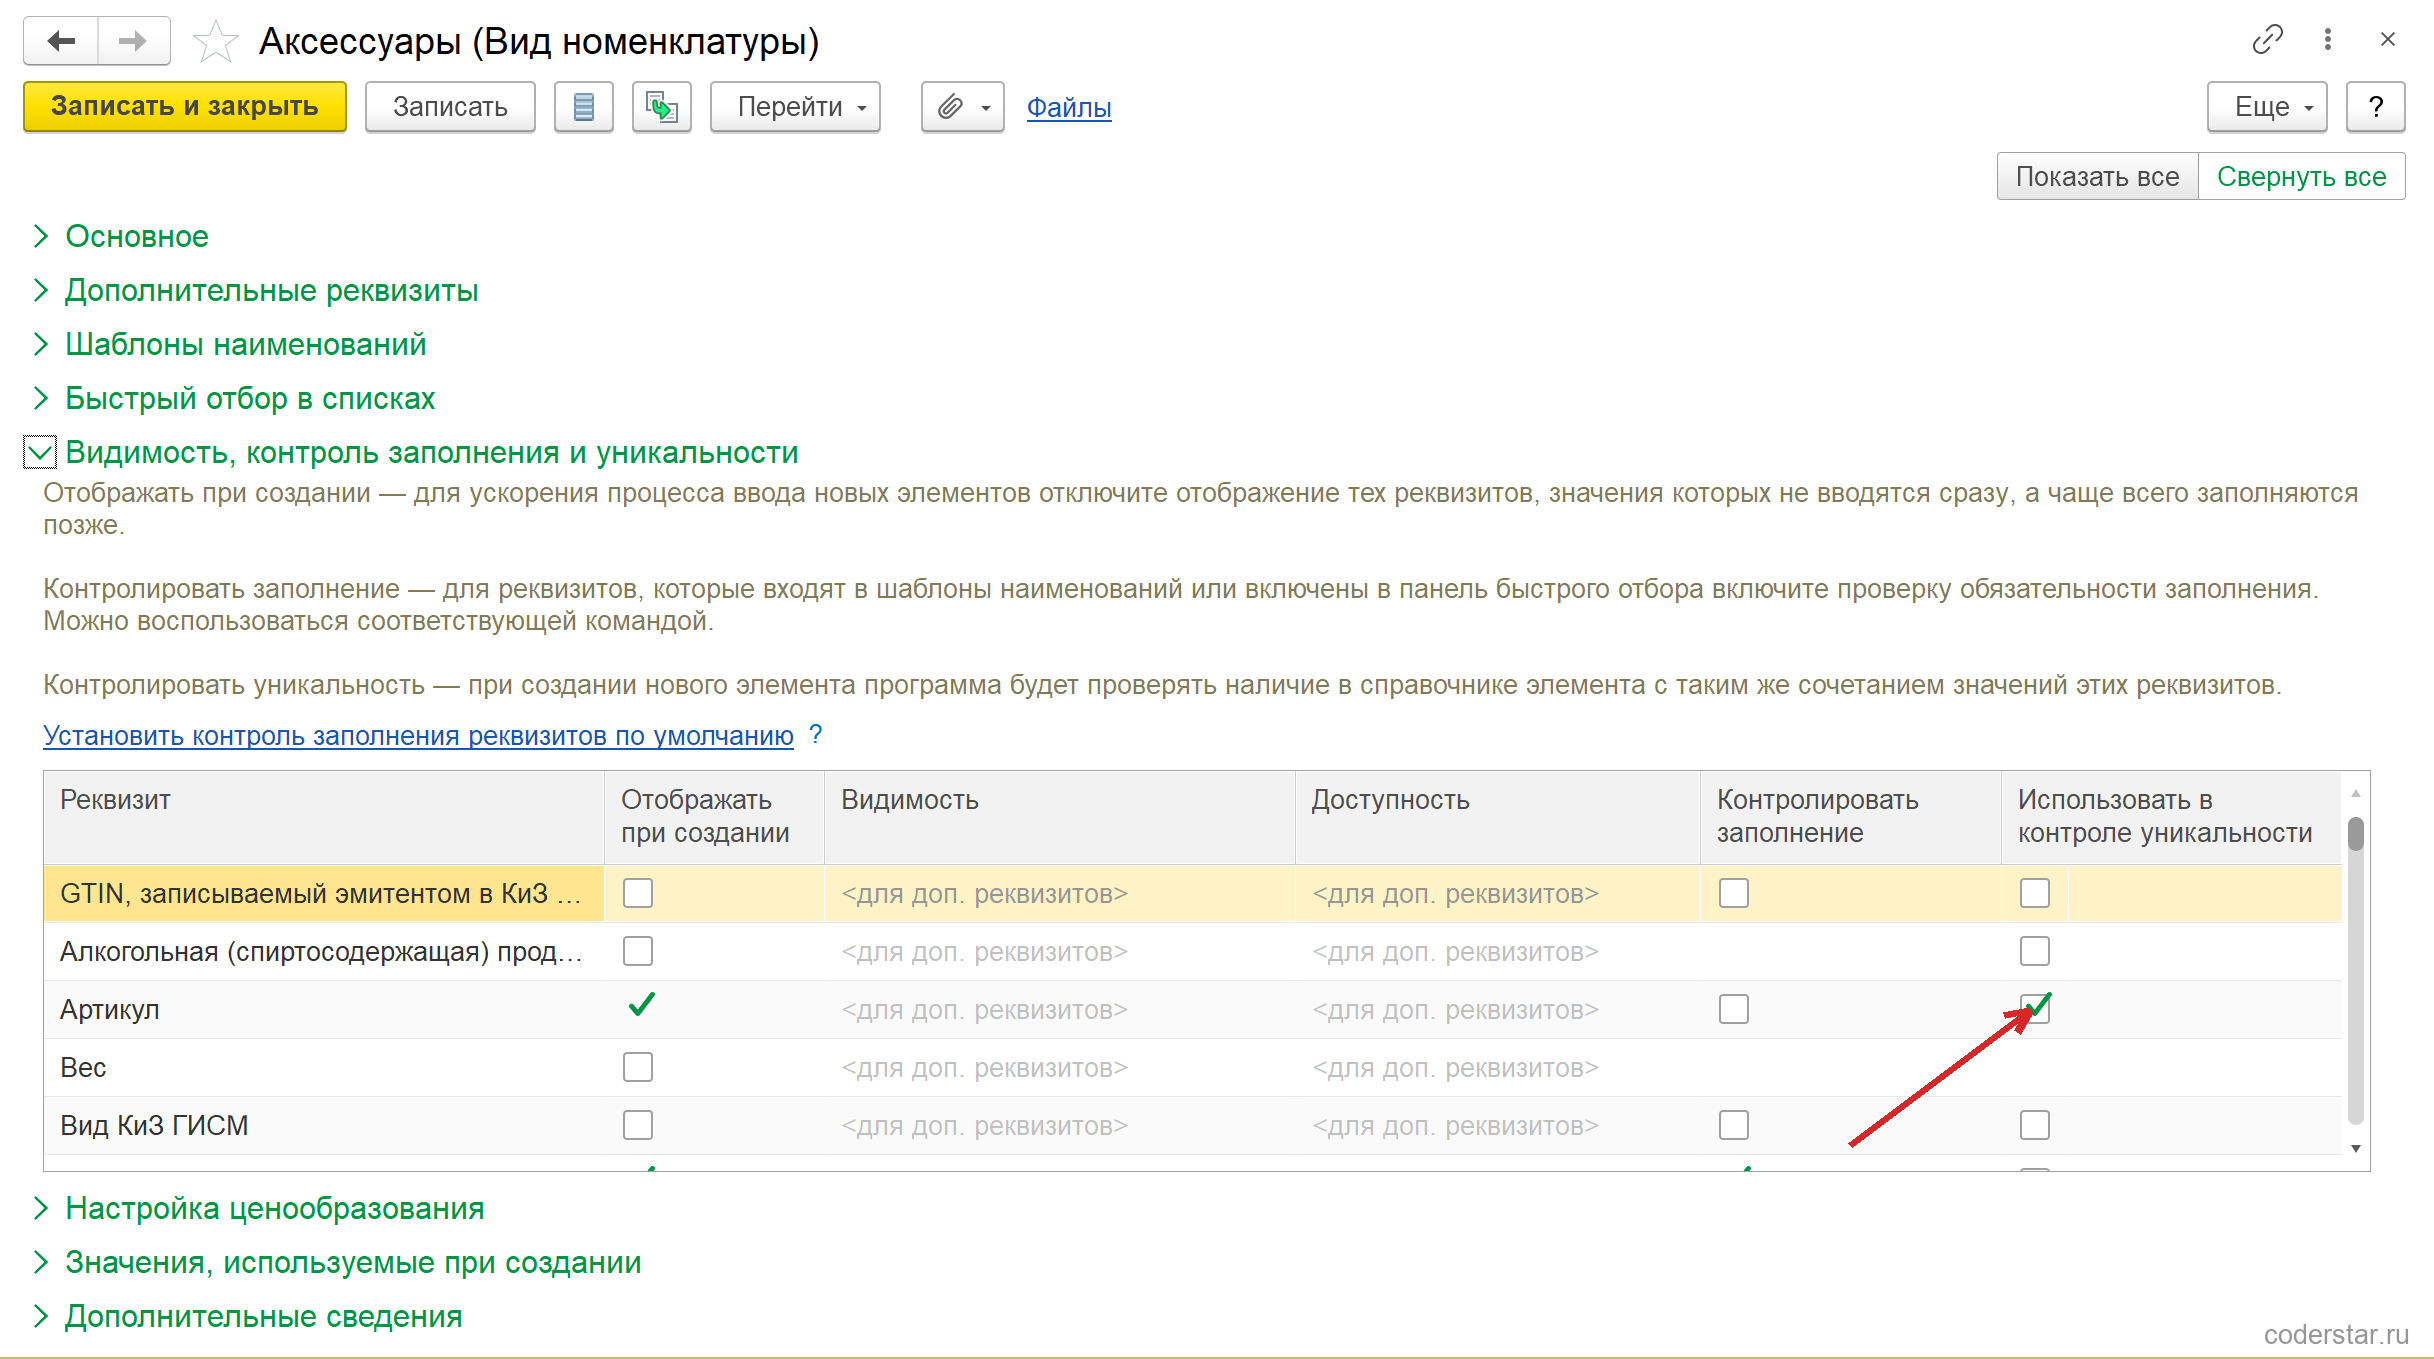Screen dimensions: 2434x1359
Task: Click Отображать при создании column header
Action: click(x=715, y=817)
